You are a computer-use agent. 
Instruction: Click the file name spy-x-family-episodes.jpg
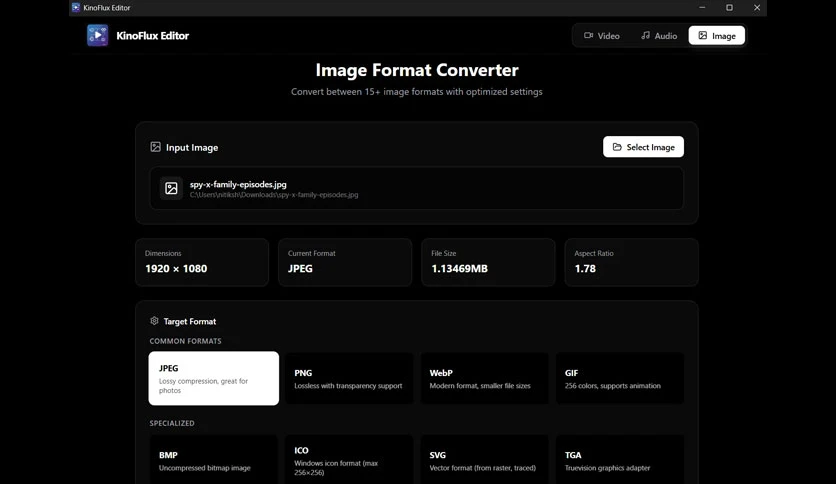click(238, 184)
